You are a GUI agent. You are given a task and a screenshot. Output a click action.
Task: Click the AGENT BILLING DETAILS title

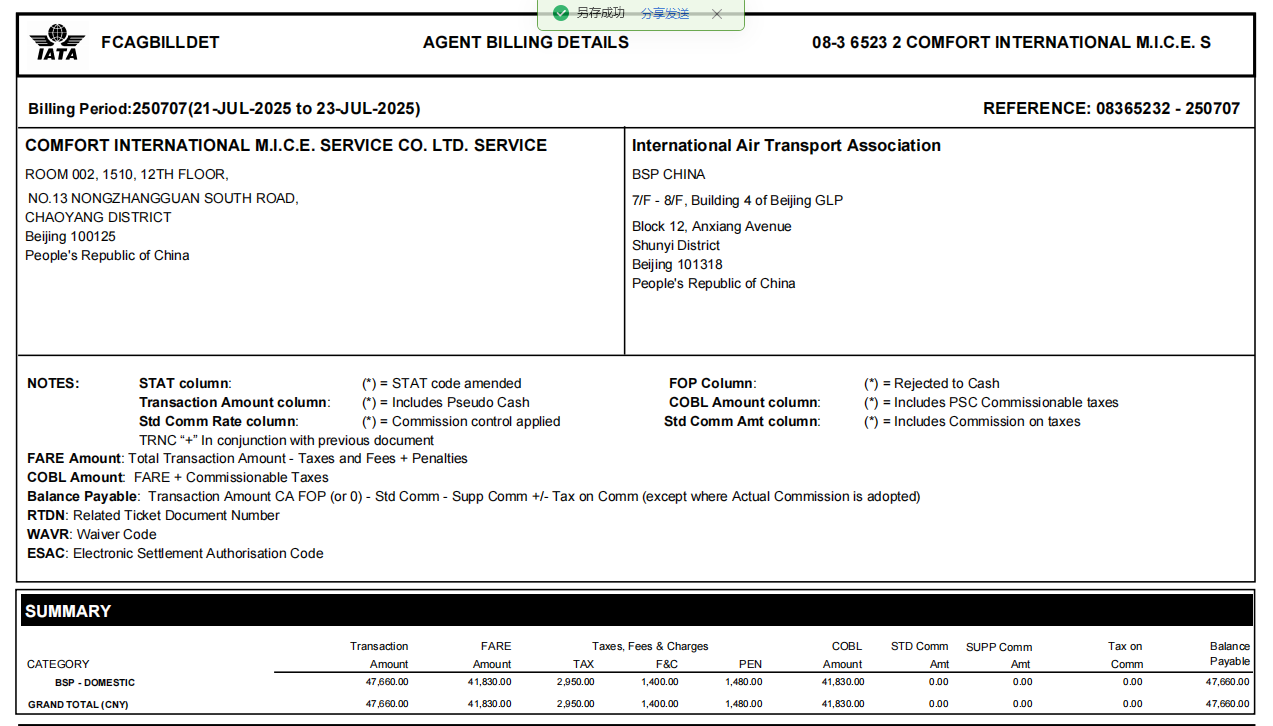click(526, 43)
